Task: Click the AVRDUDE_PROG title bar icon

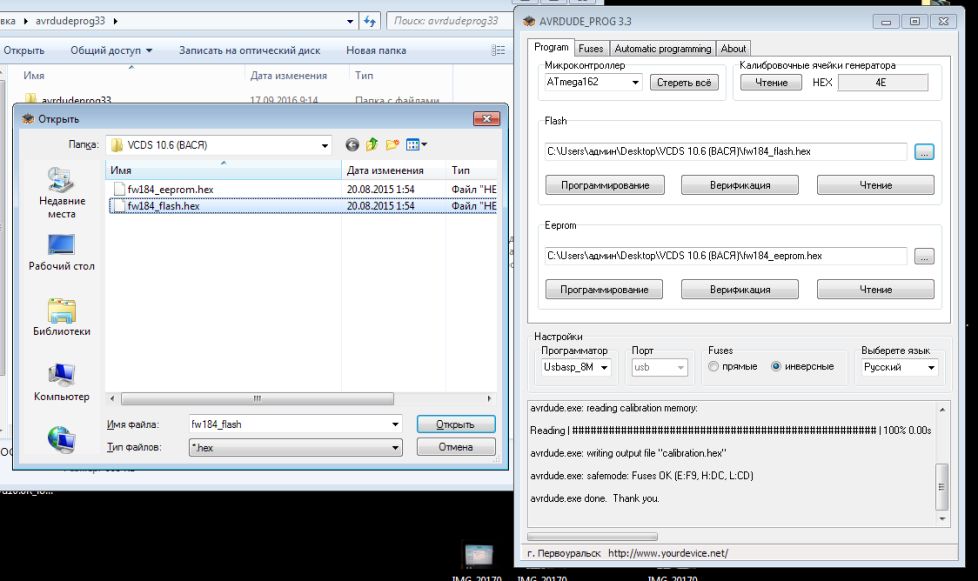Action: pyautogui.click(x=529, y=21)
